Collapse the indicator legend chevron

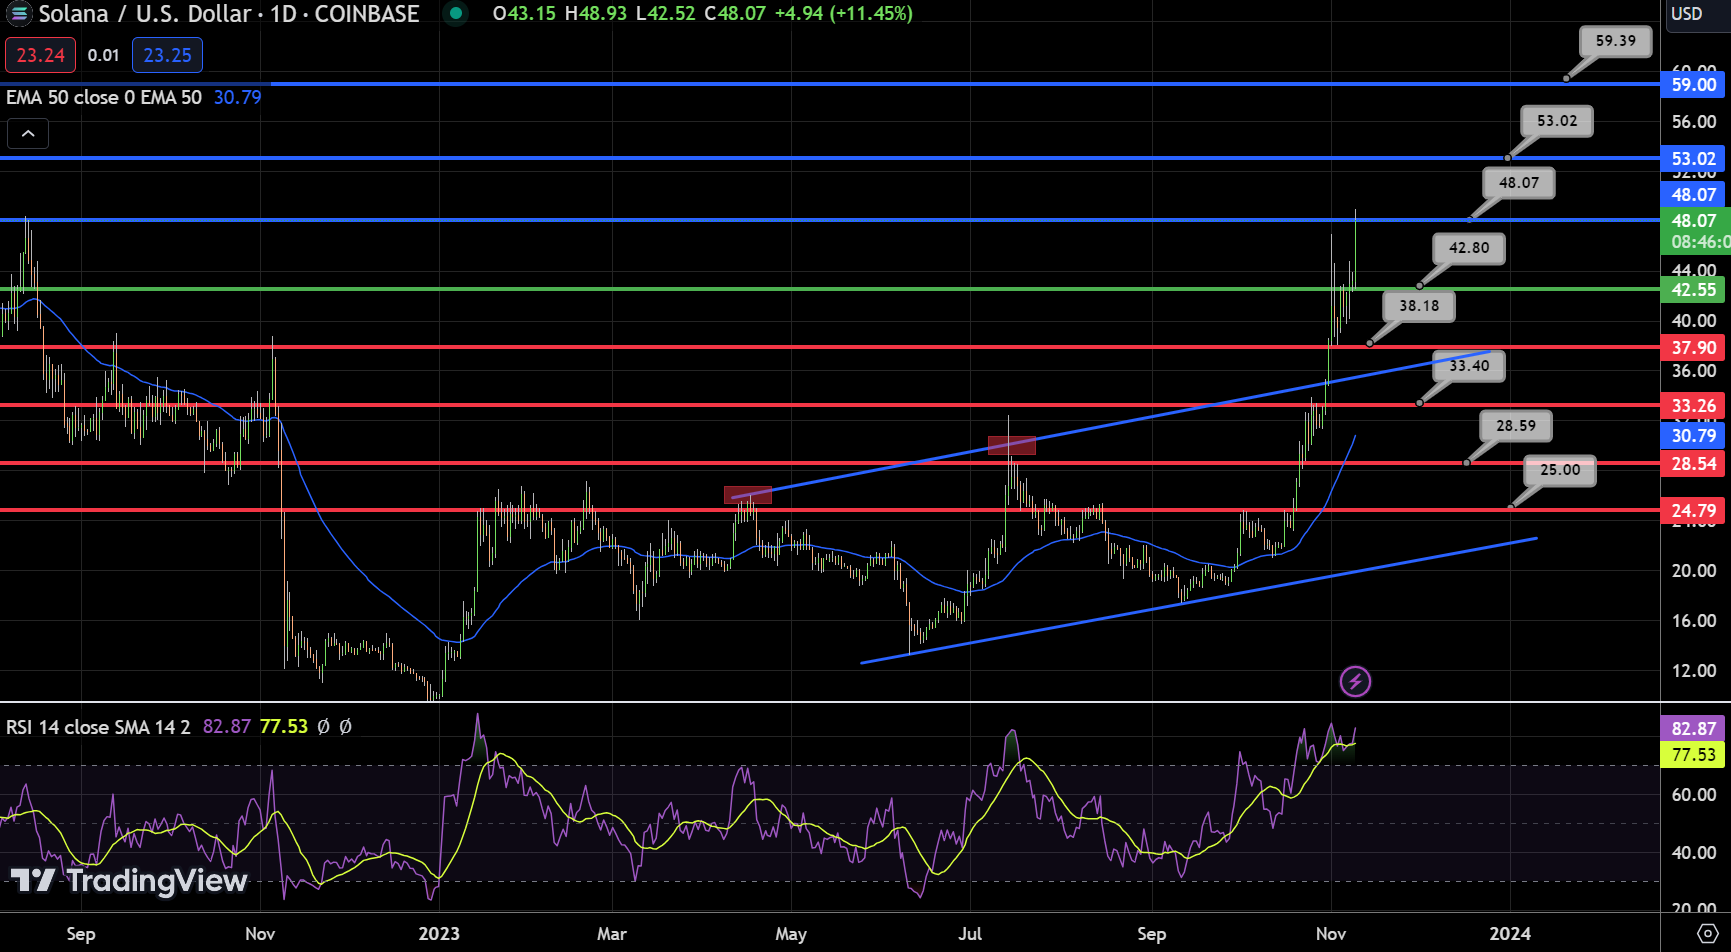coord(28,133)
